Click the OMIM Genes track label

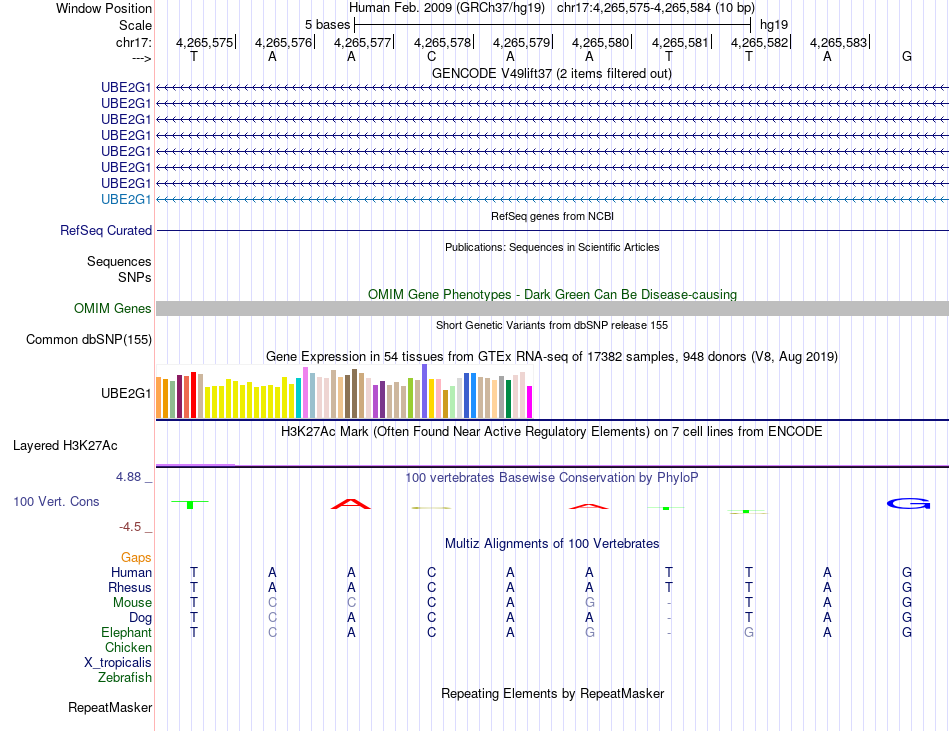pyautogui.click(x=113, y=308)
